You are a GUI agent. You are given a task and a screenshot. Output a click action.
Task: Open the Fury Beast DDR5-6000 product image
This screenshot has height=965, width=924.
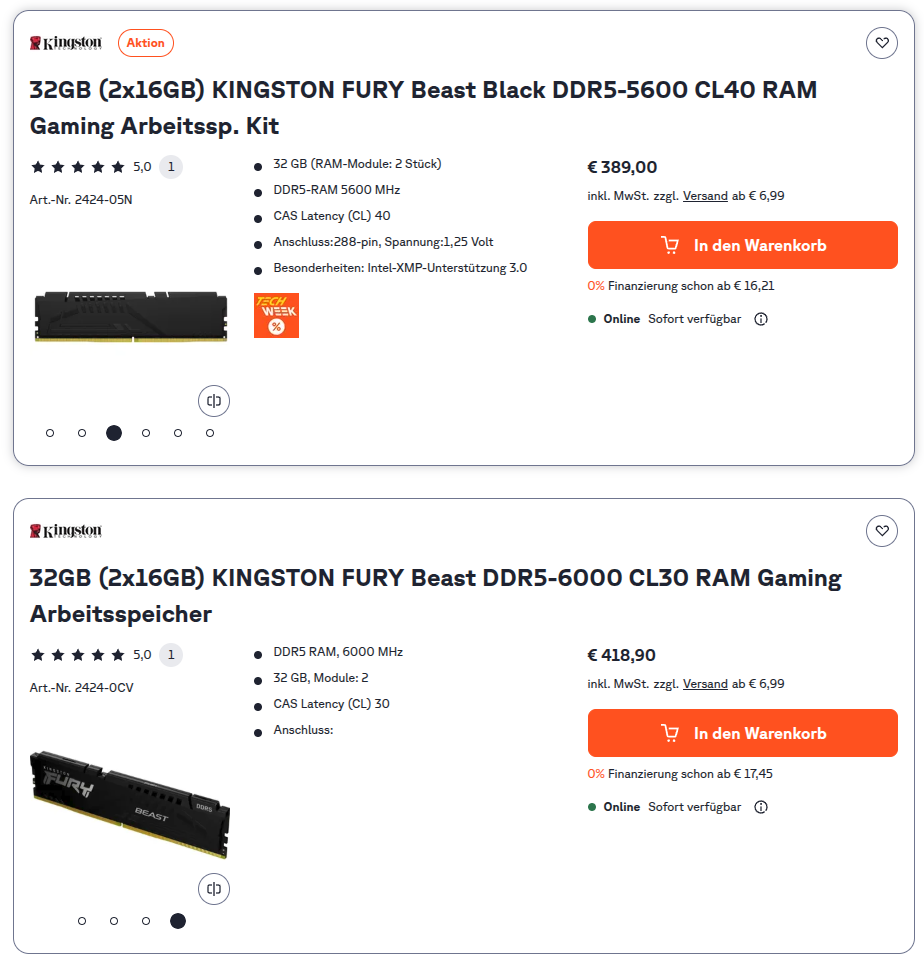coord(130,803)
